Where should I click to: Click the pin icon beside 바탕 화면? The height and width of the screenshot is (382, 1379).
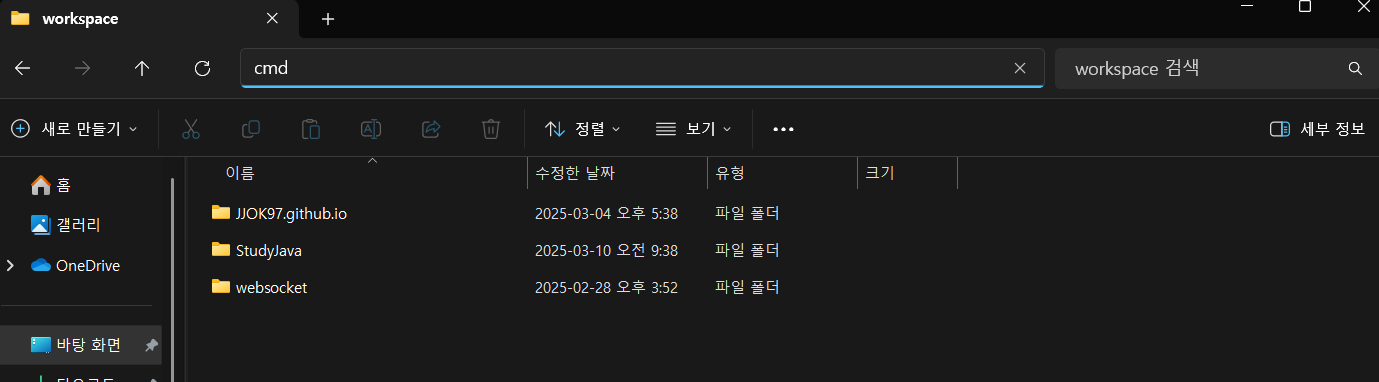(151, 345)
